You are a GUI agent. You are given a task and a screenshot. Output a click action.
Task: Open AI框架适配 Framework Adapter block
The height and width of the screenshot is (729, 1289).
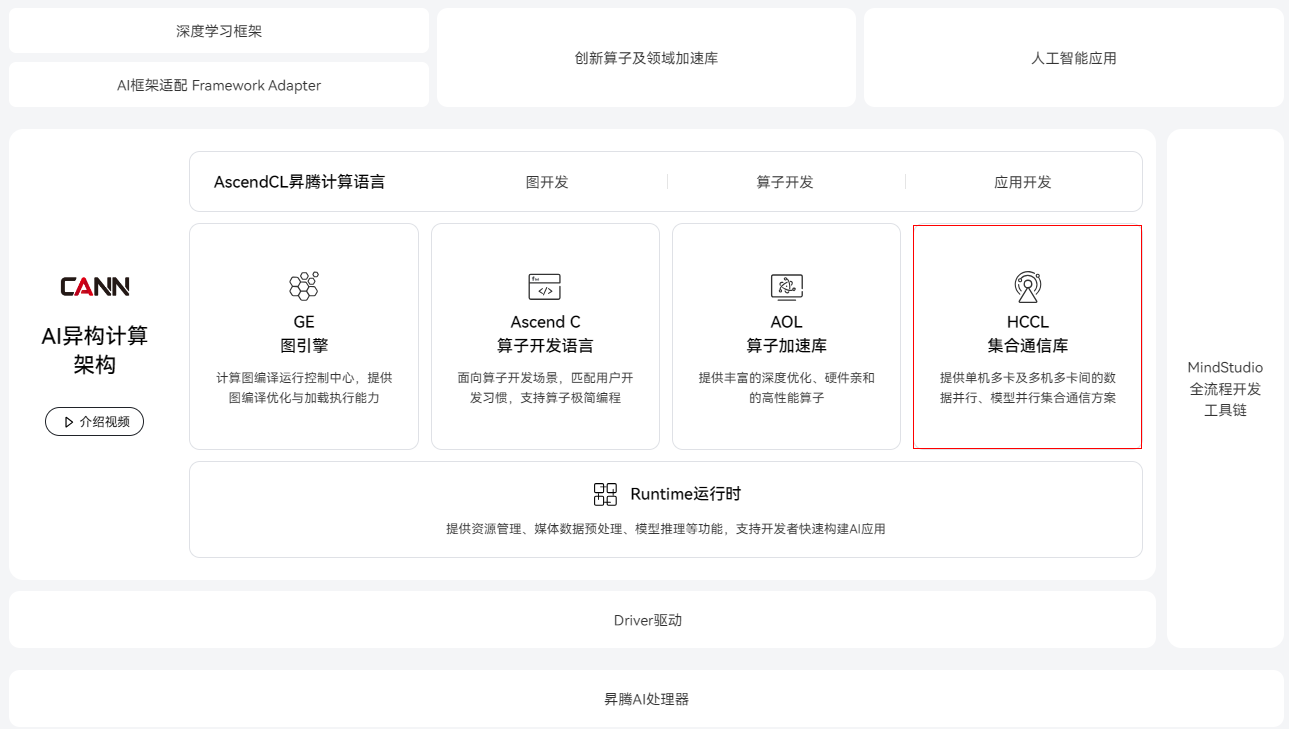[219, 85]
